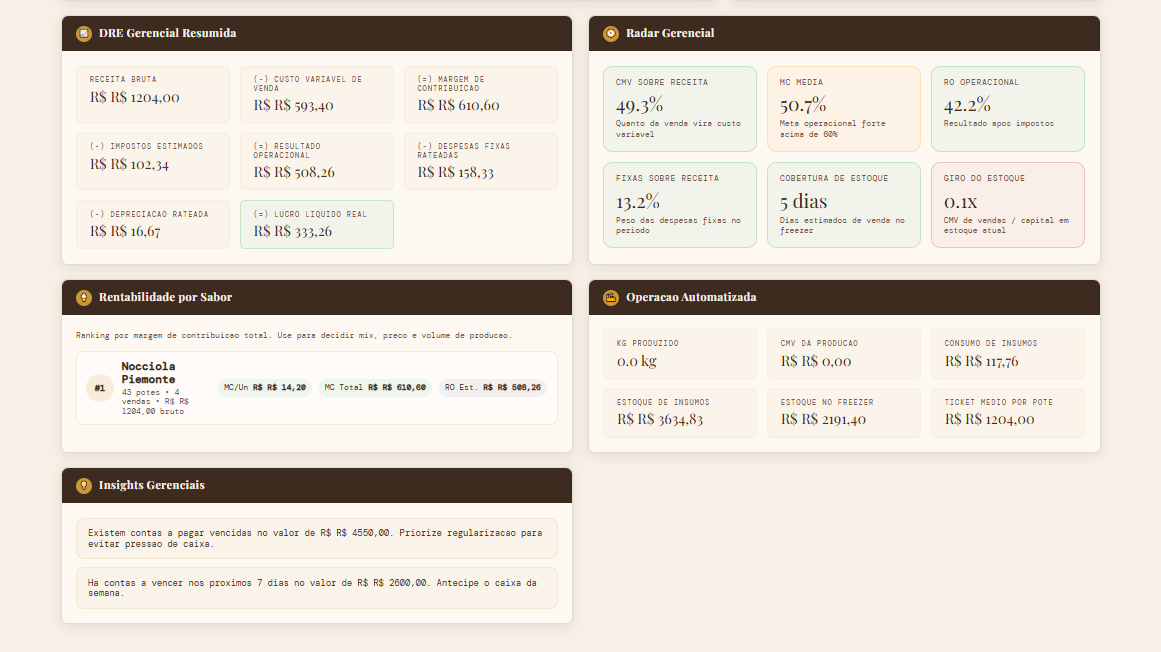Select the MC/Un R$ 14,20 chip
This screenshot has width=1161, height=652.
click(x=265, y=387)
